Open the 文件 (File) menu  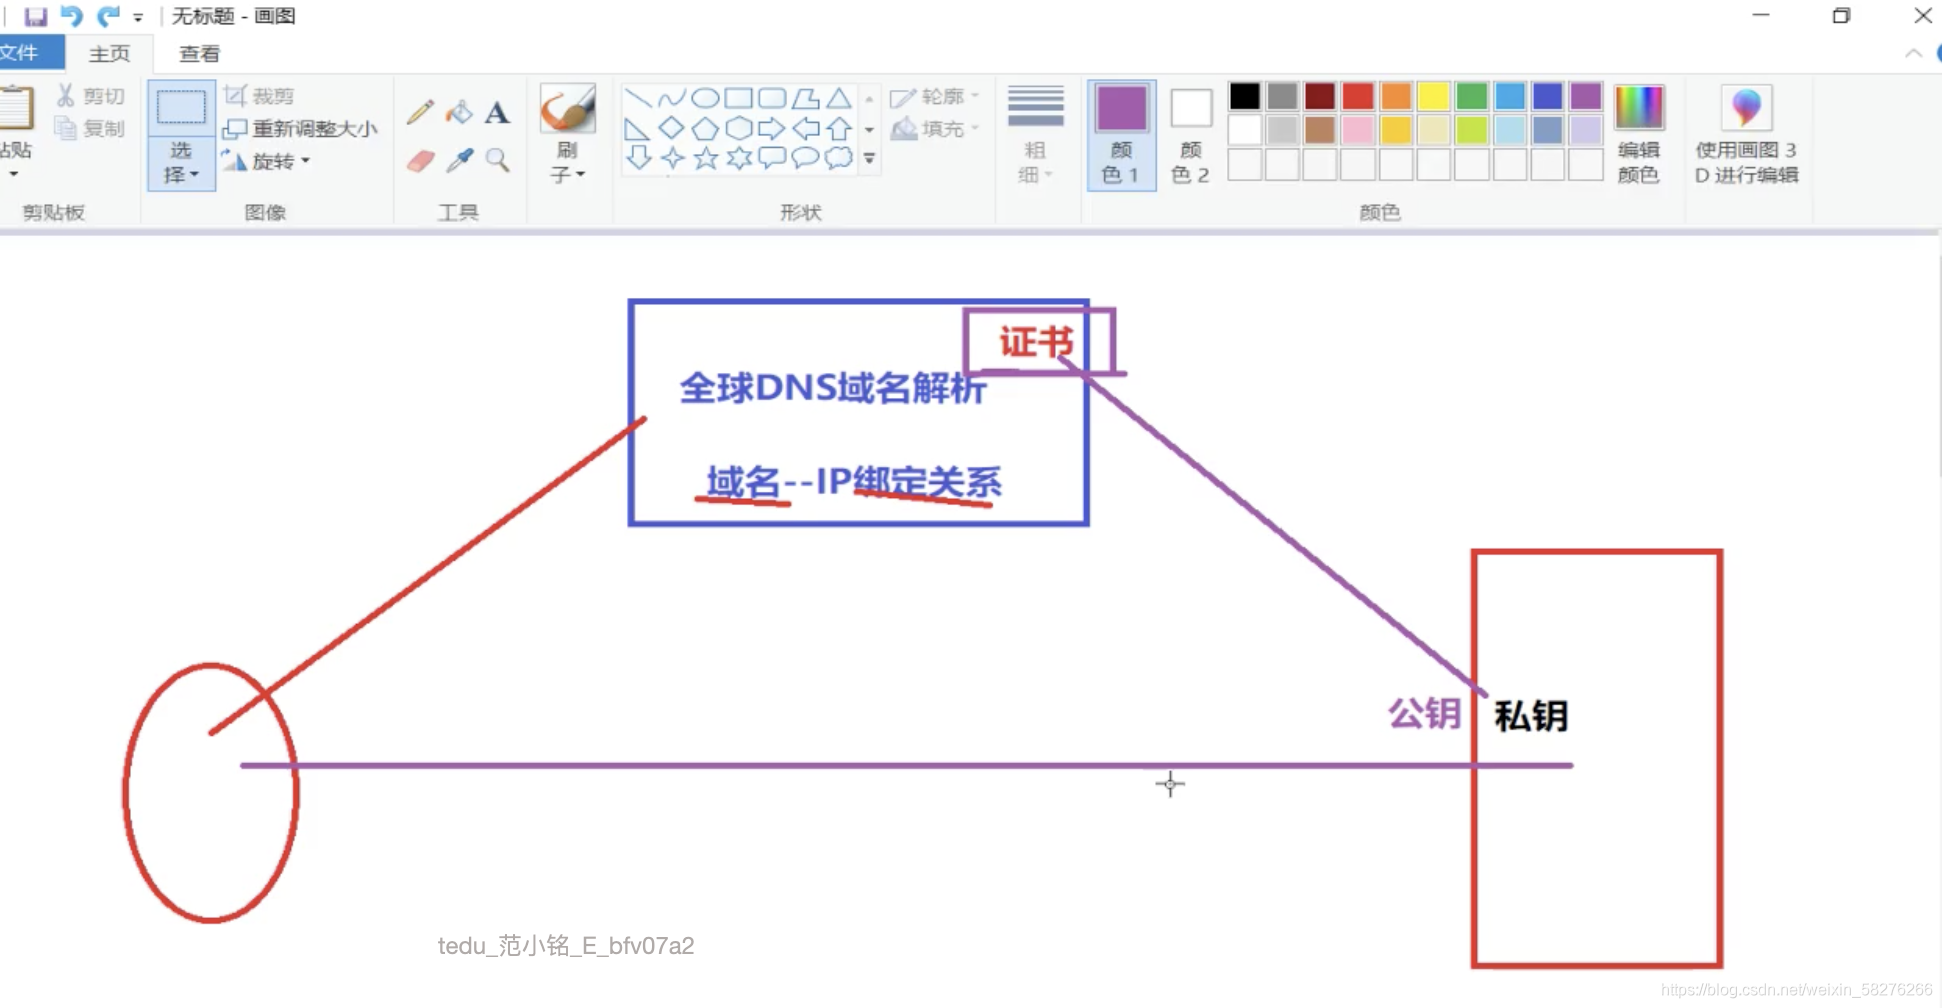click(25, 52)
